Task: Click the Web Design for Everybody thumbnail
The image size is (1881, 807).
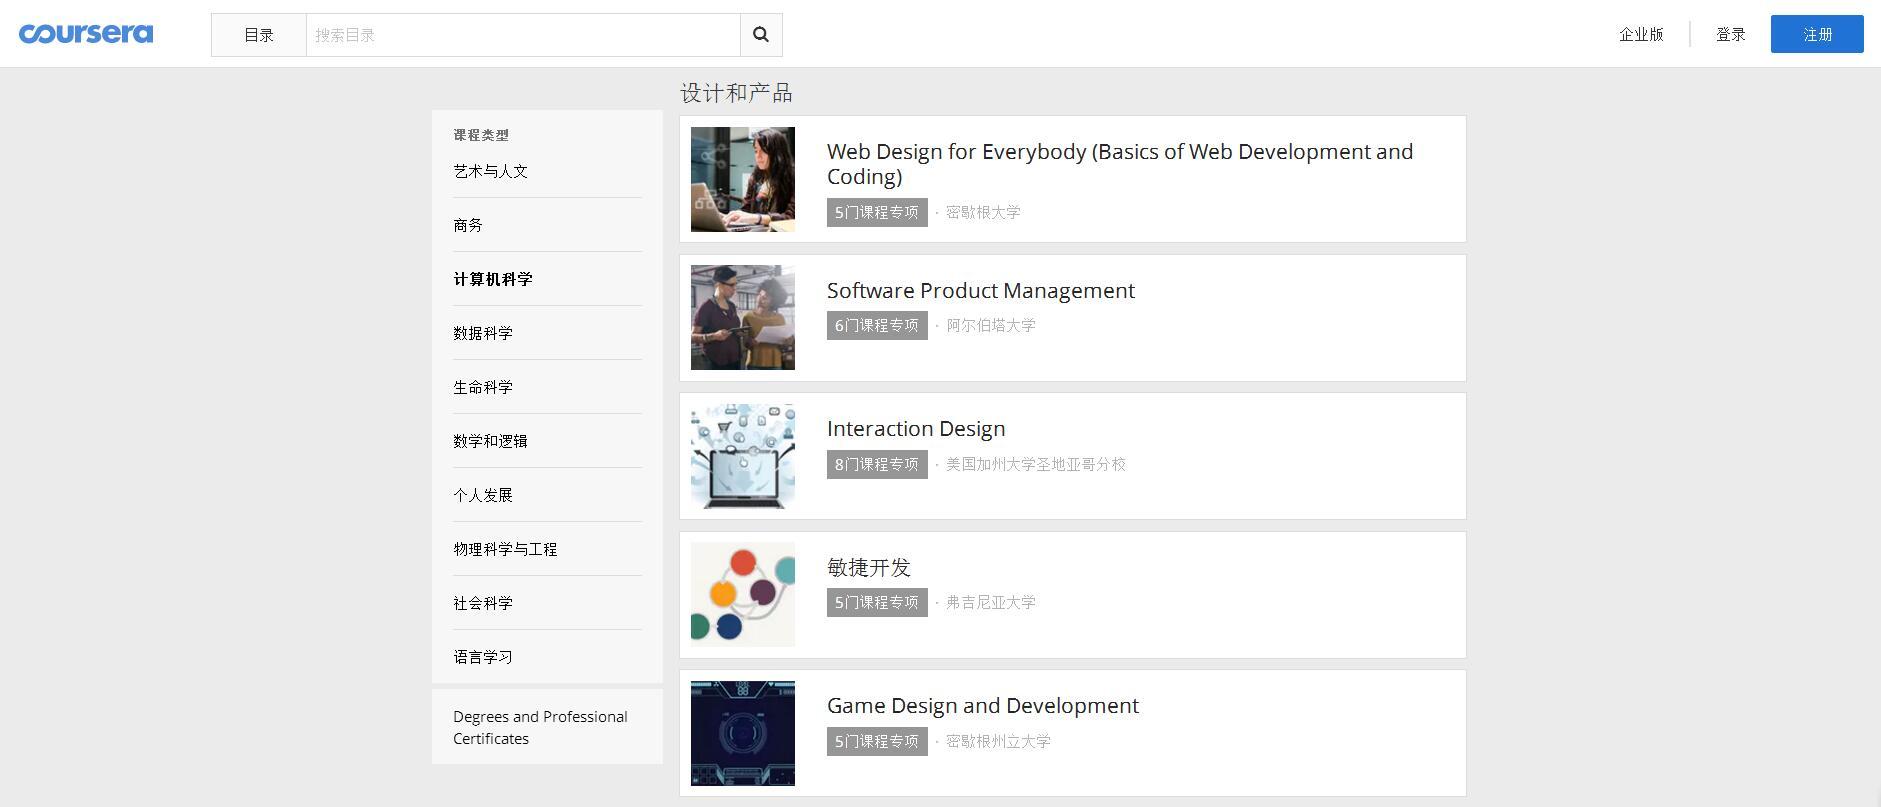Action: click(743, 179)
